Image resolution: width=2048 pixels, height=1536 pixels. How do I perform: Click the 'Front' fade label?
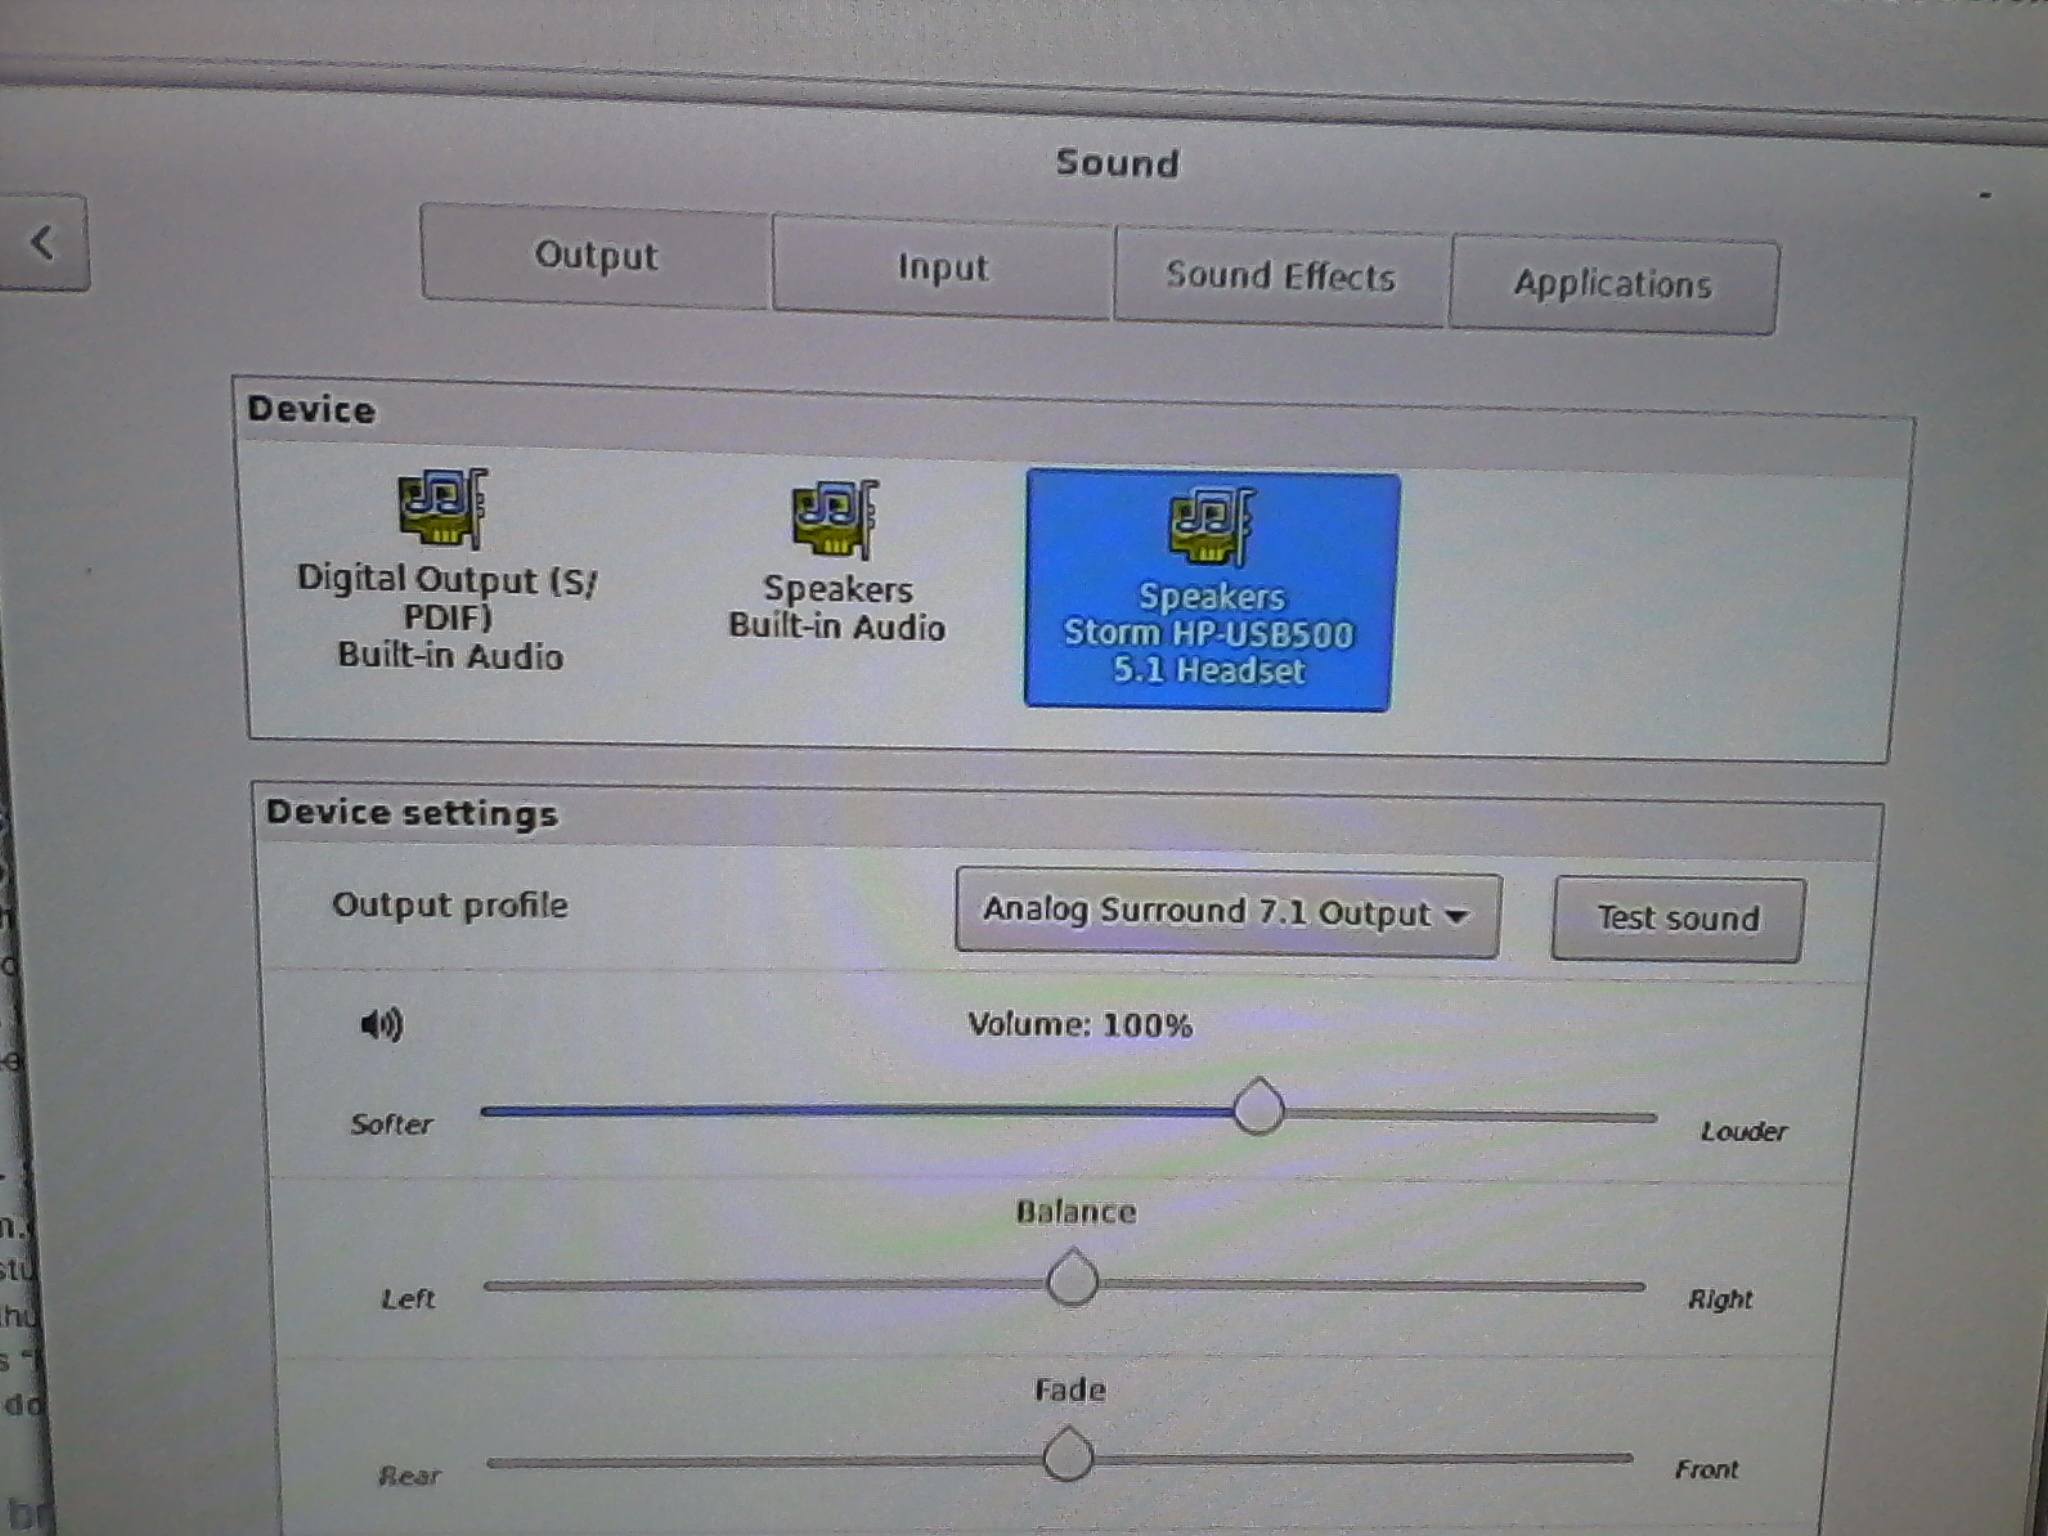tap(1707, 1469)
